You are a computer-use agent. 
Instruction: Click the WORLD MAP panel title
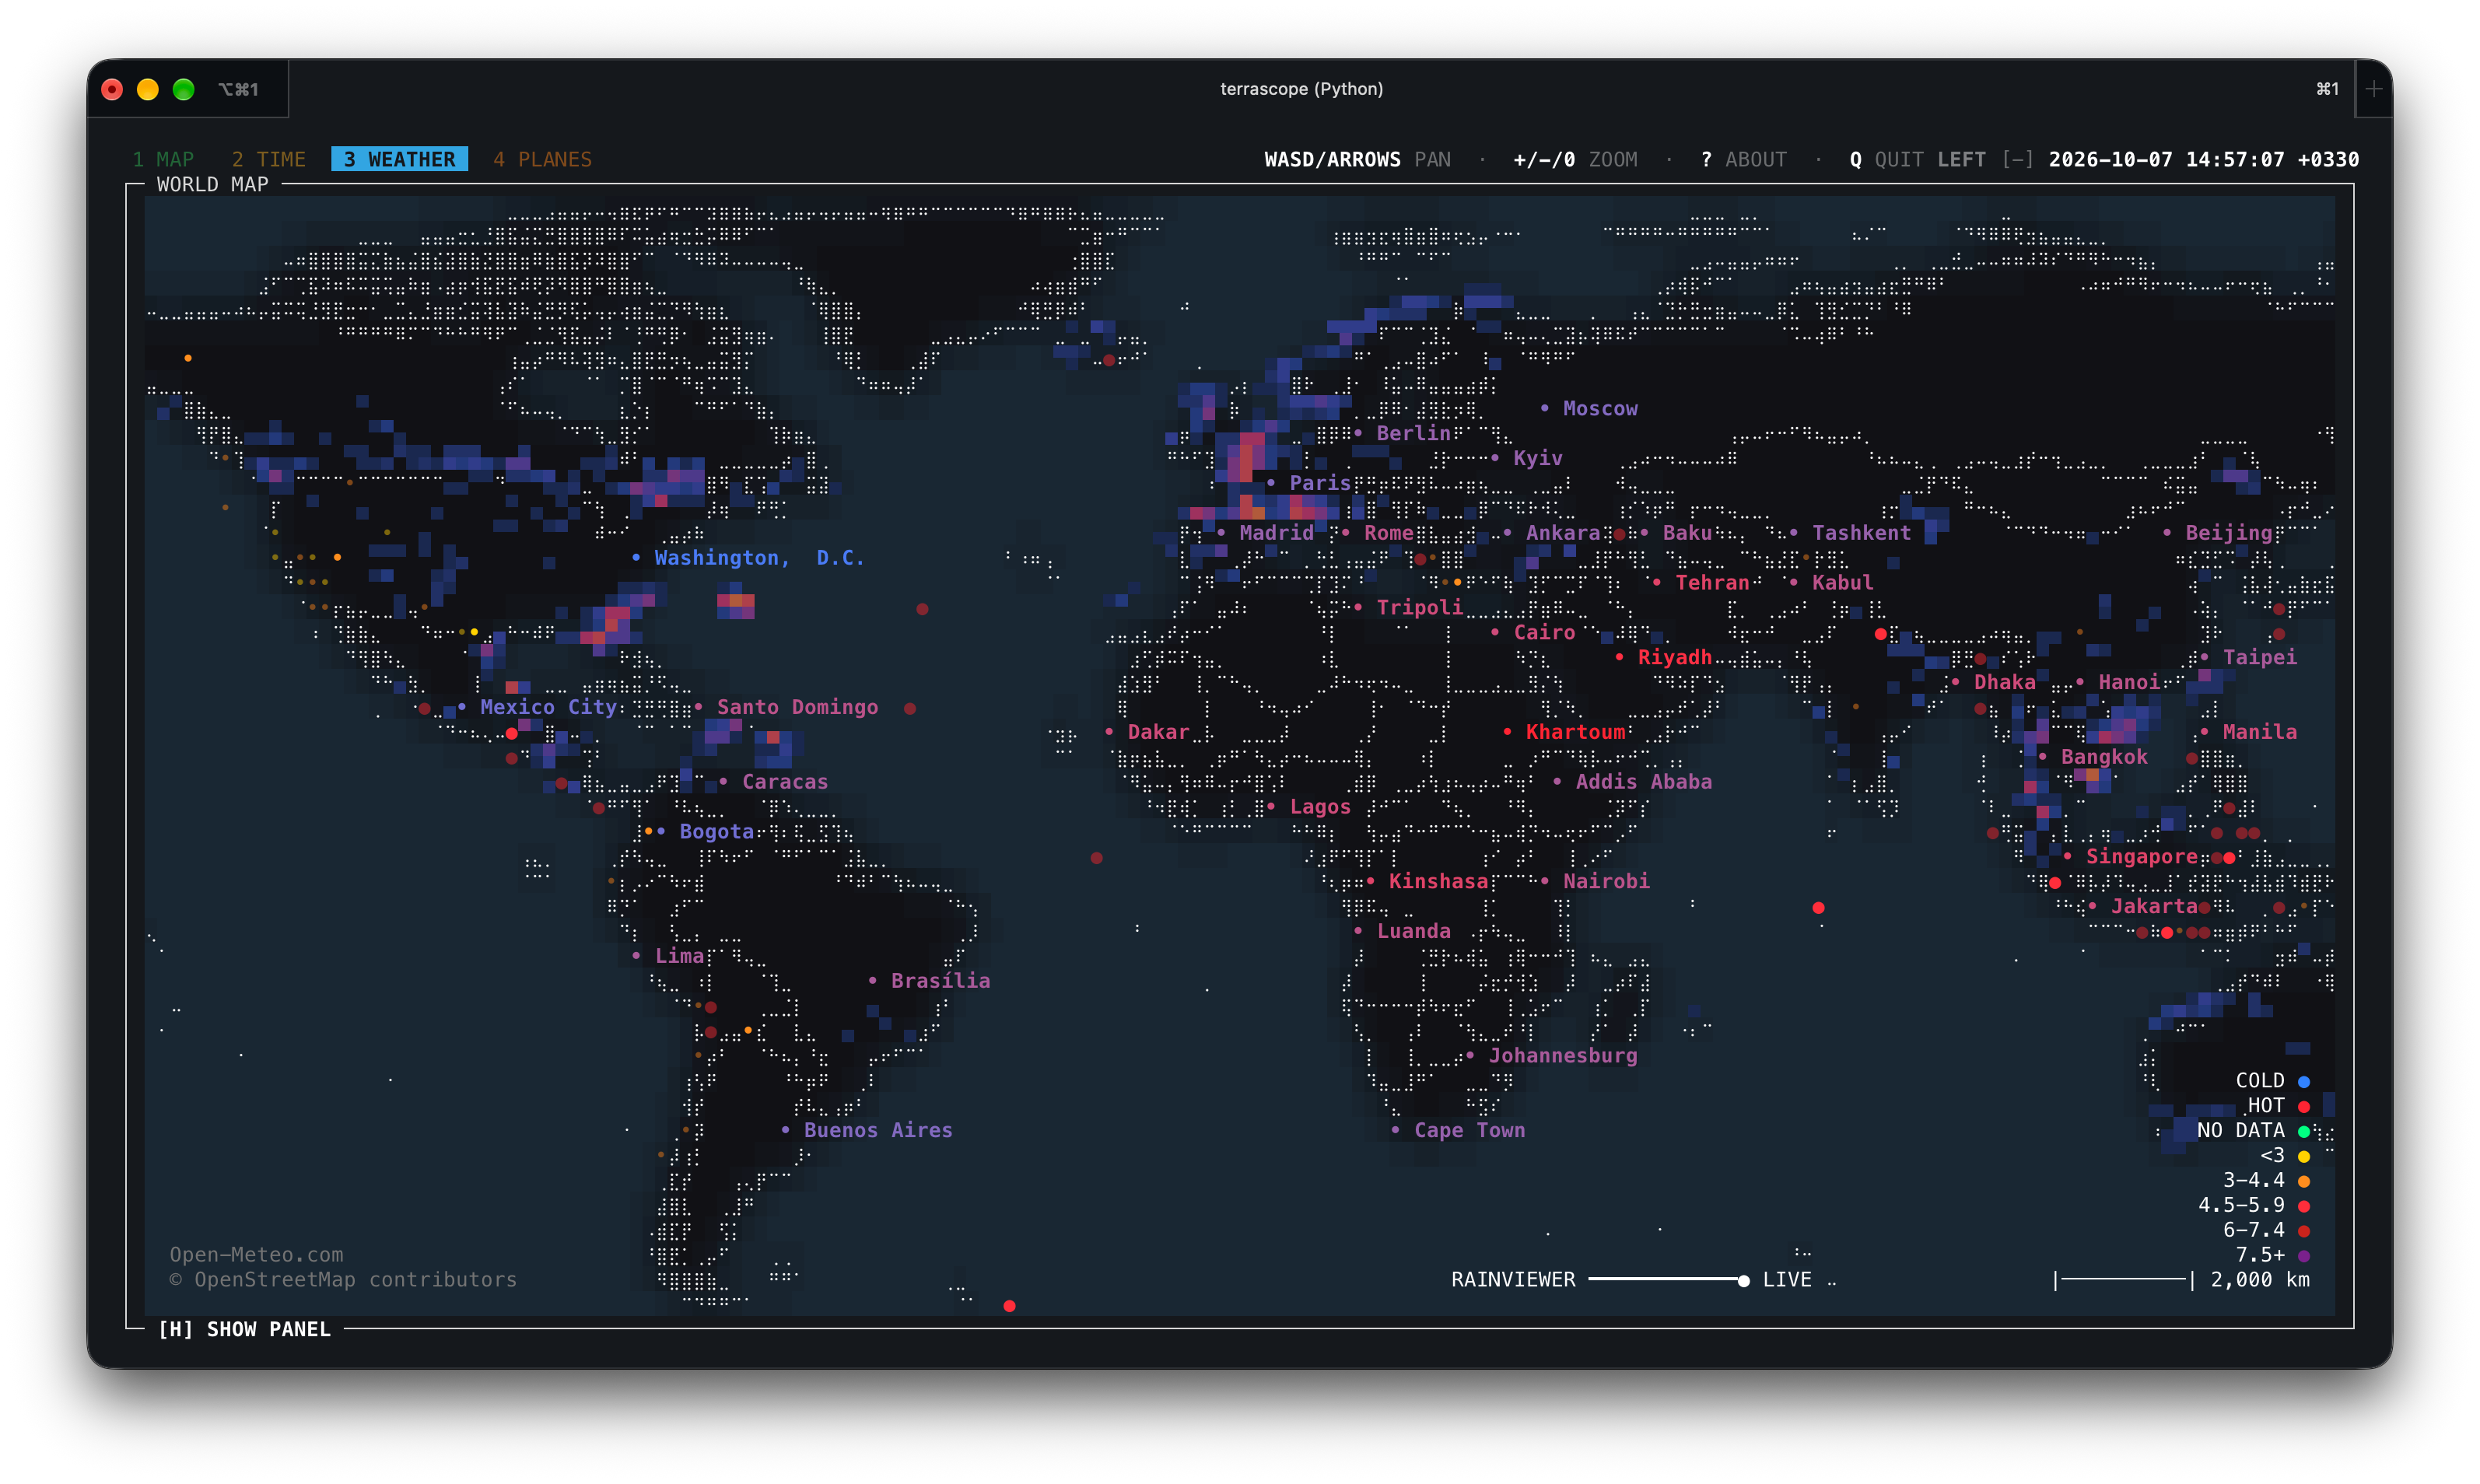pos(212,185)
